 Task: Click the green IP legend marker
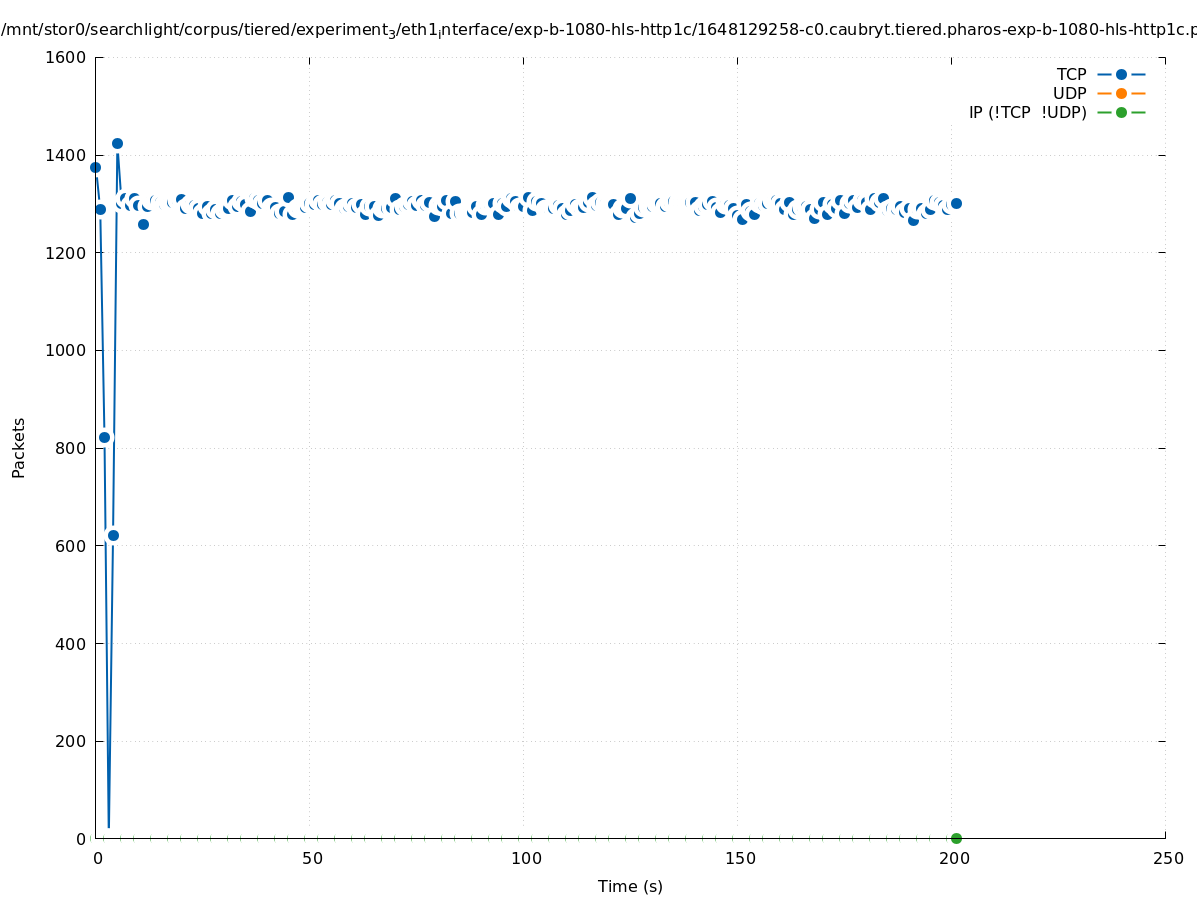[x=1121, y=112]
